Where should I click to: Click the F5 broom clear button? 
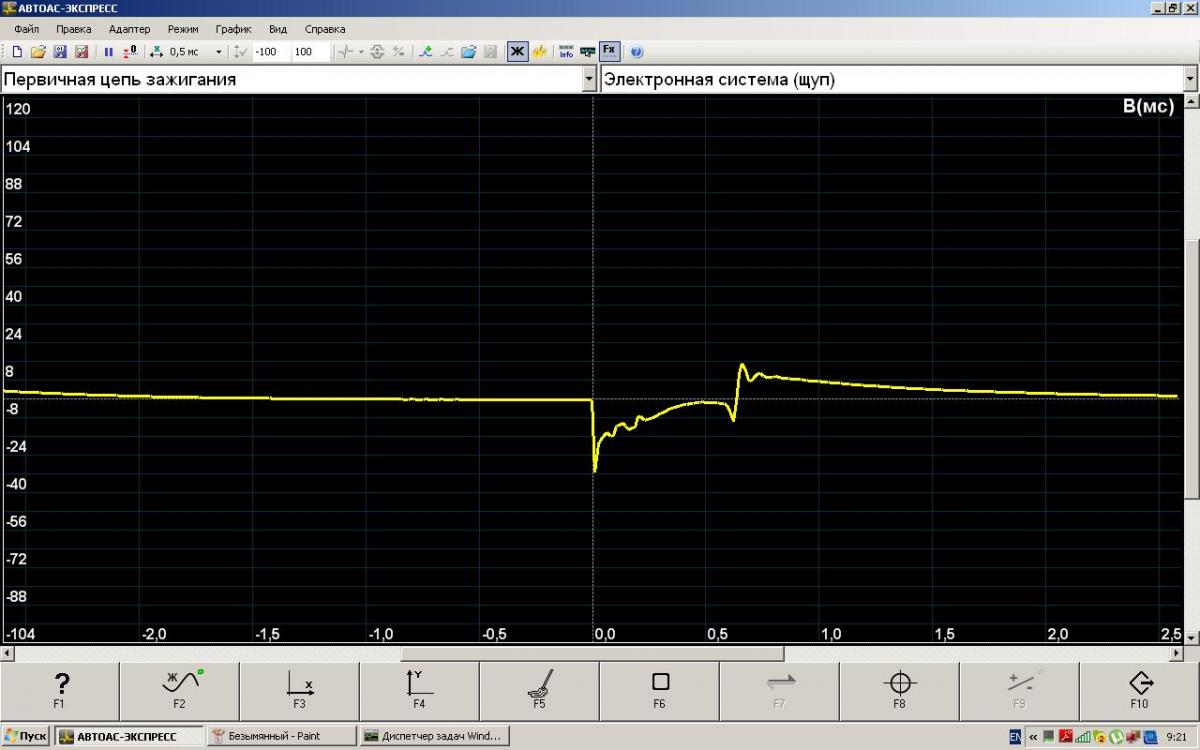[540, 690]
